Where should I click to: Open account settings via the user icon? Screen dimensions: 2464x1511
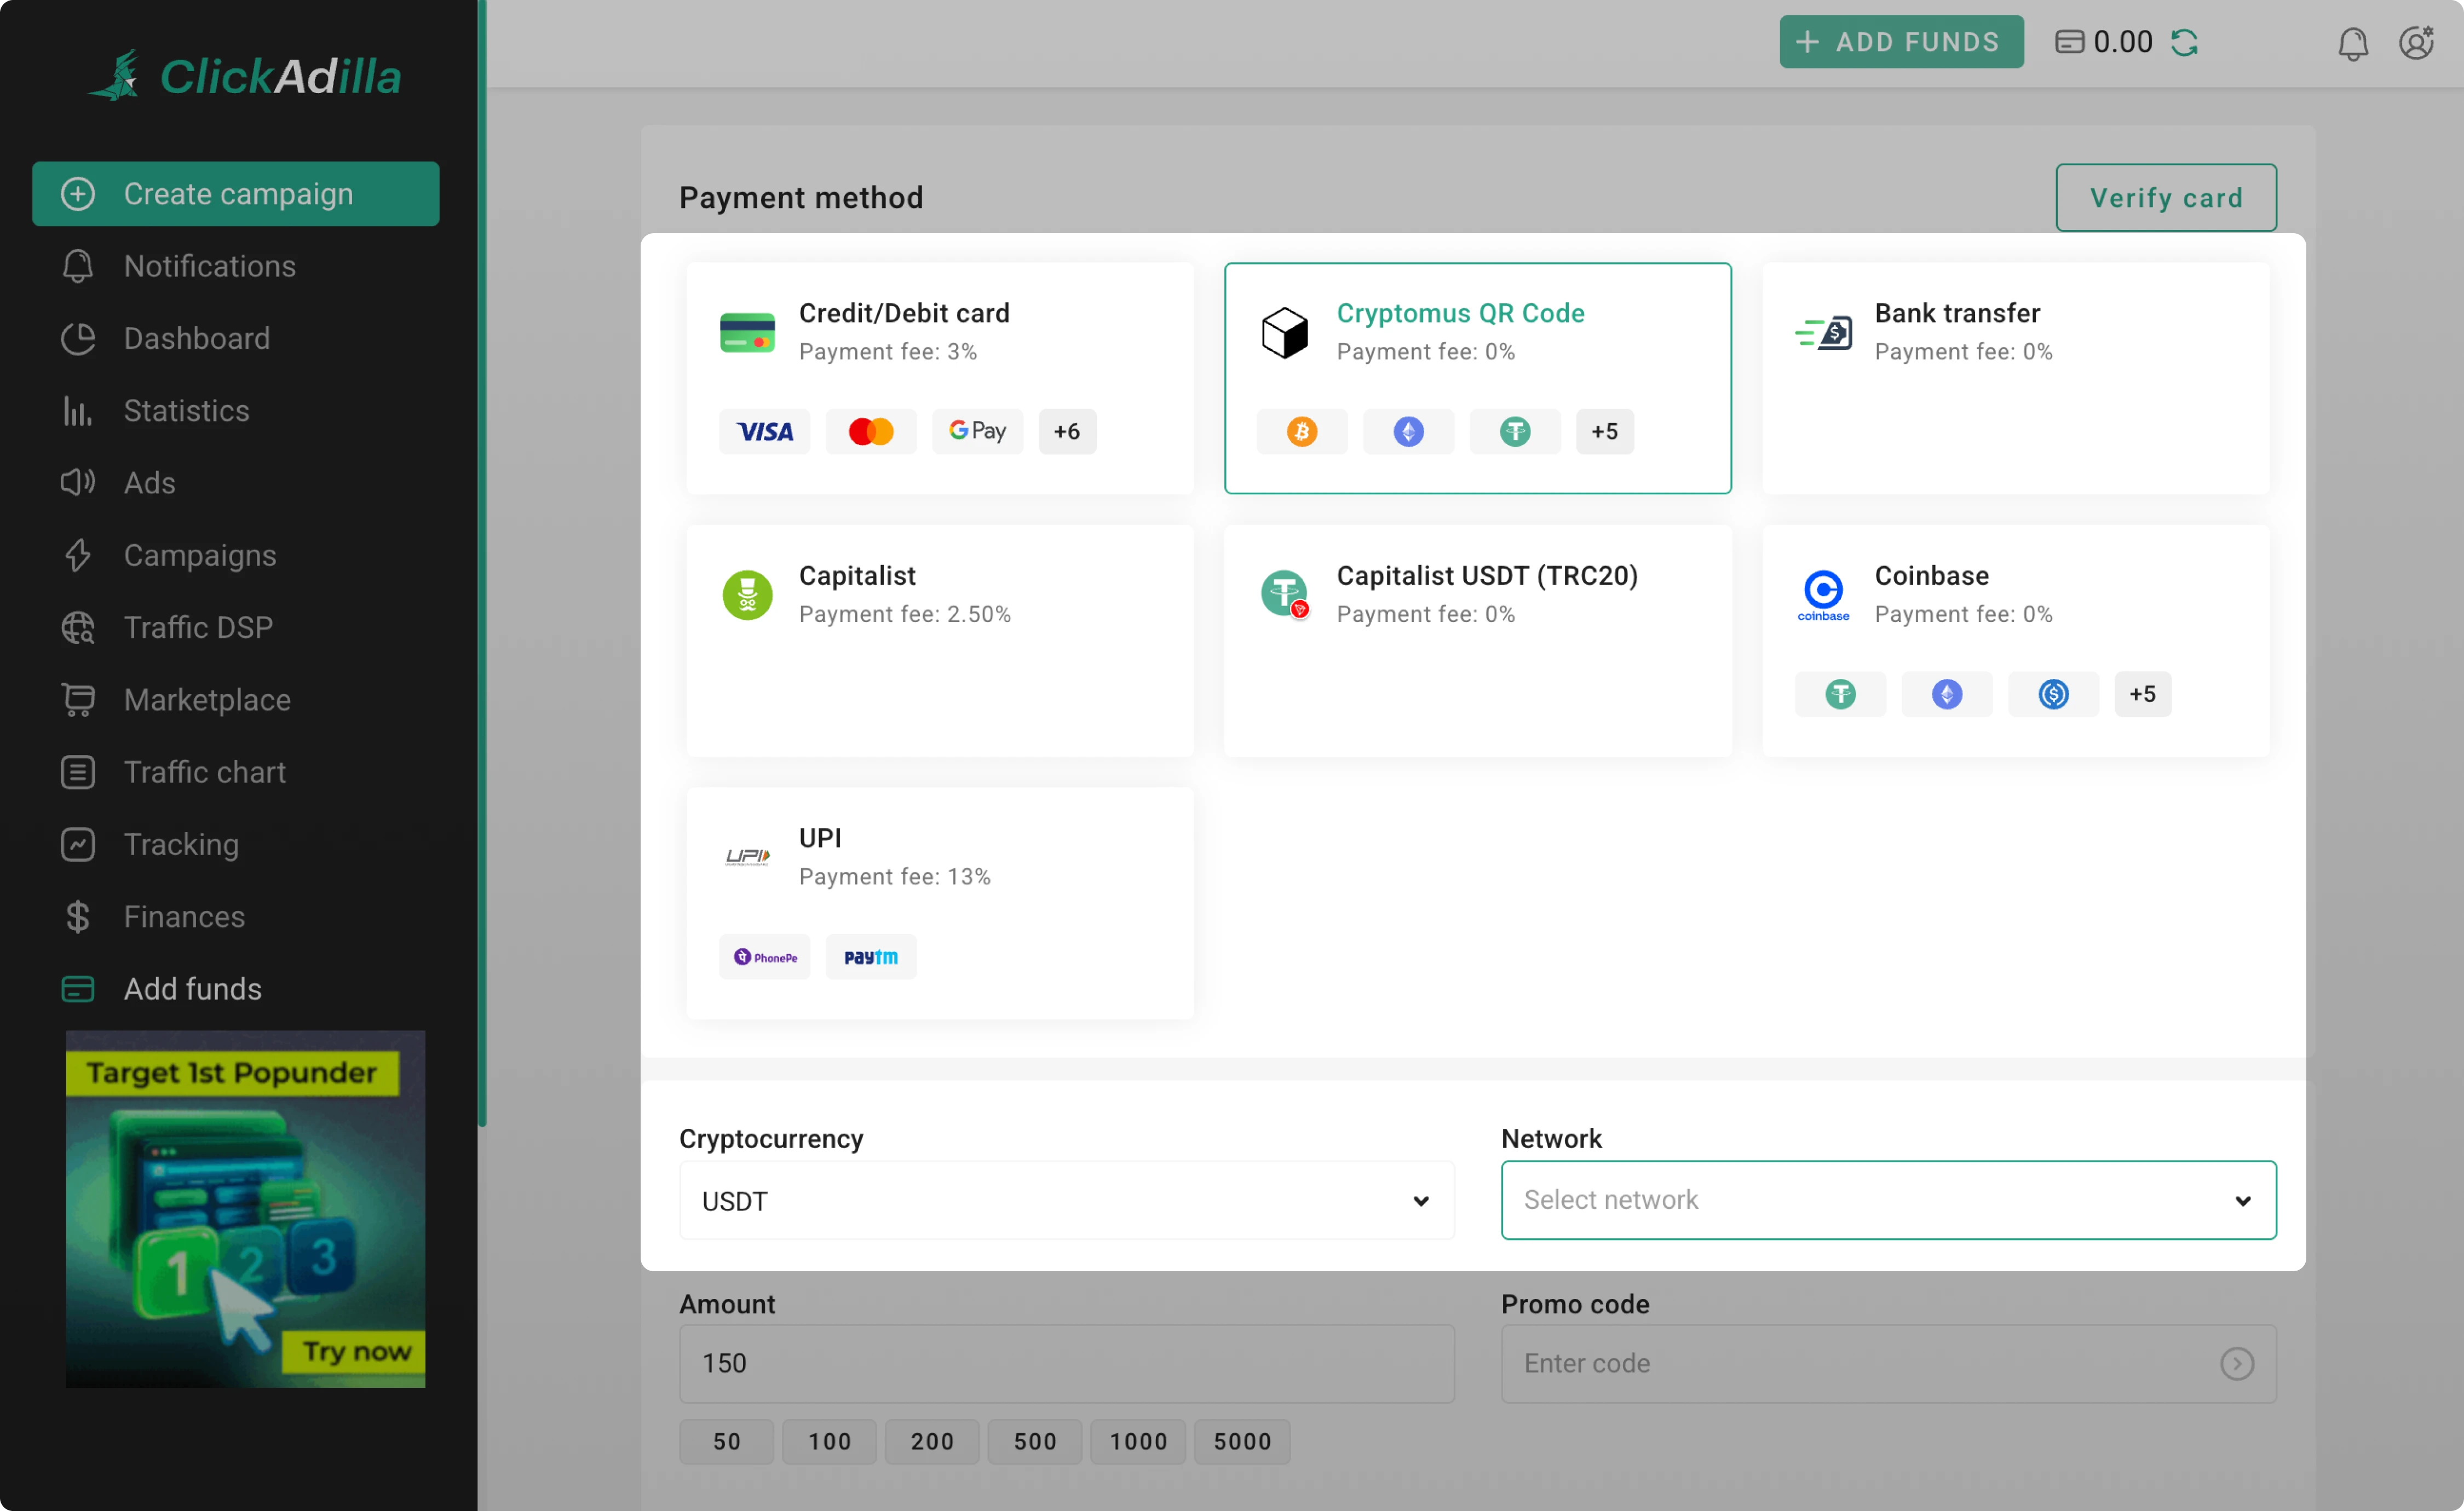(x=2417, y=43)
